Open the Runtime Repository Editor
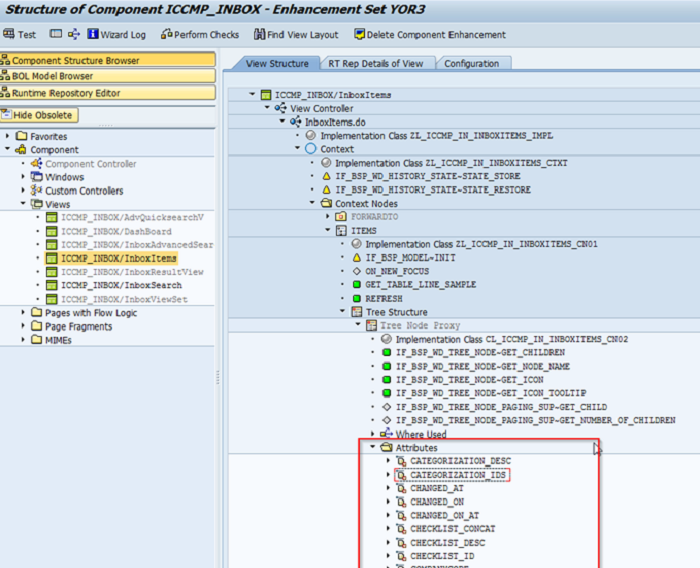Viewport: 700px width, 568px height. [x=108, y=92]
